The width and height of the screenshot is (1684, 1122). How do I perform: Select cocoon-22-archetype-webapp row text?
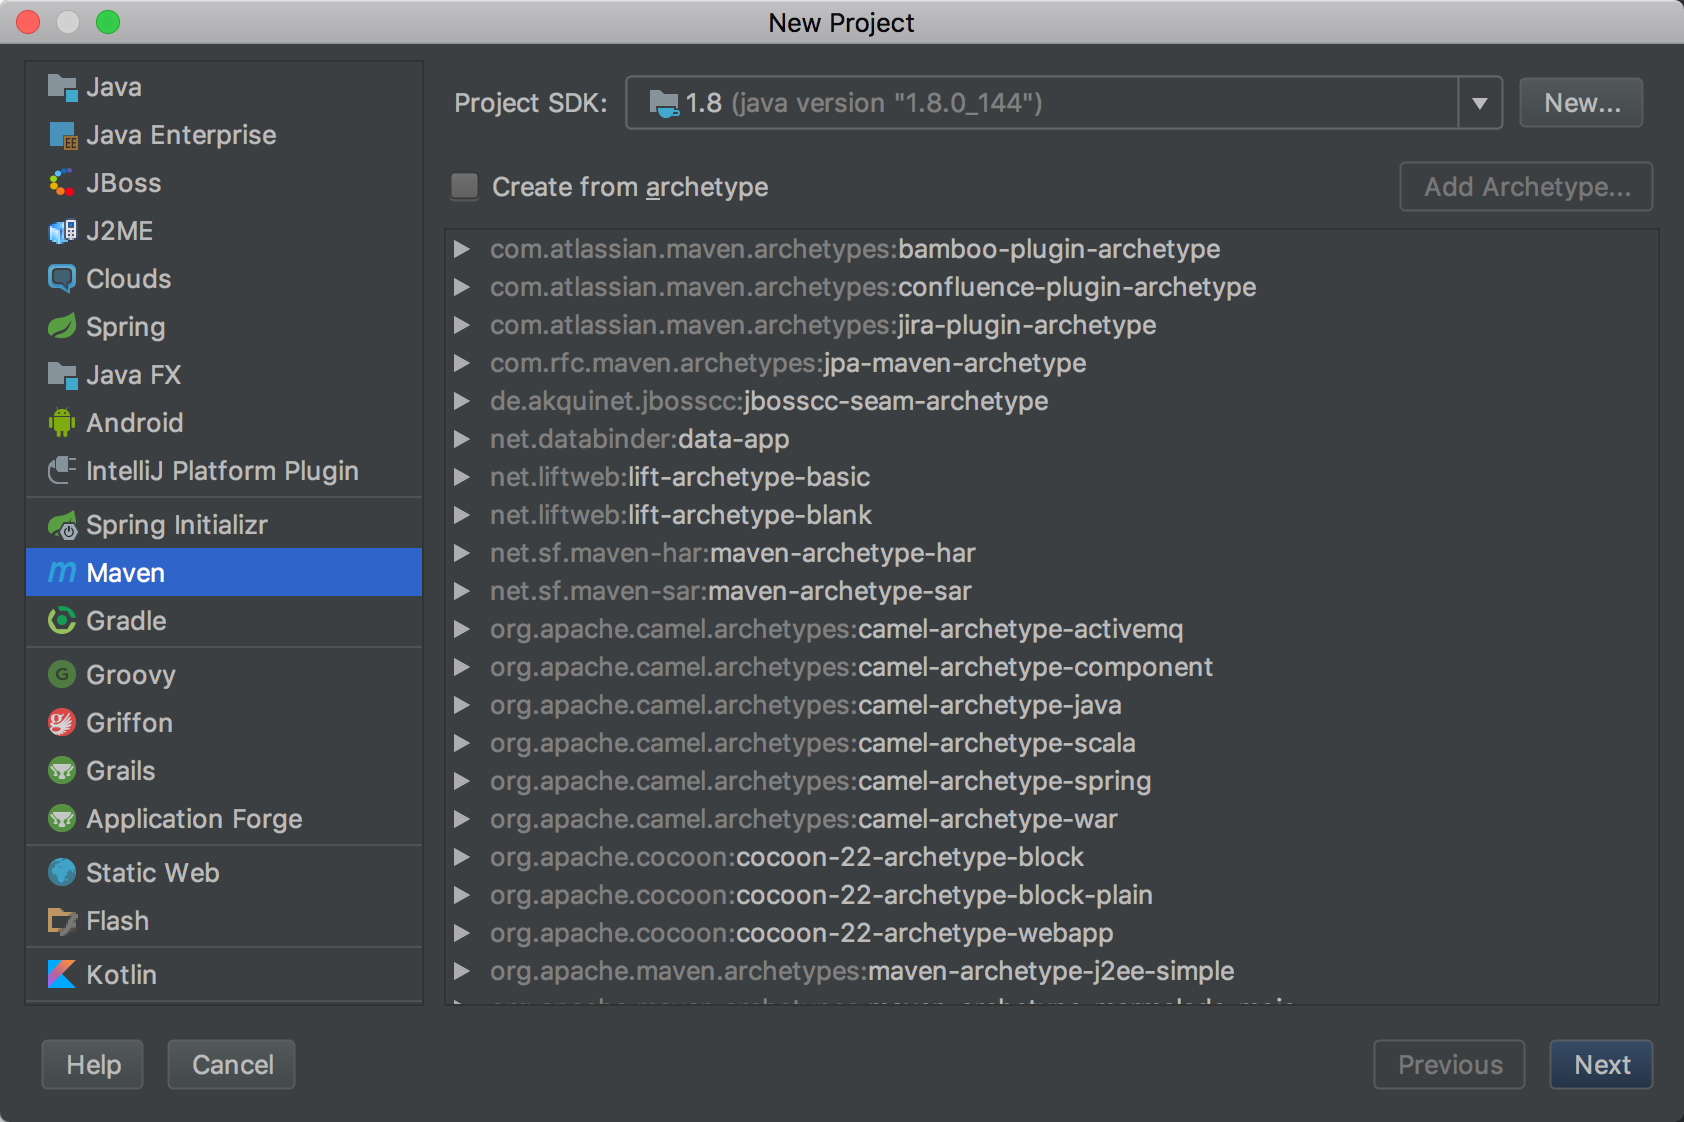(x=802, y=933)
